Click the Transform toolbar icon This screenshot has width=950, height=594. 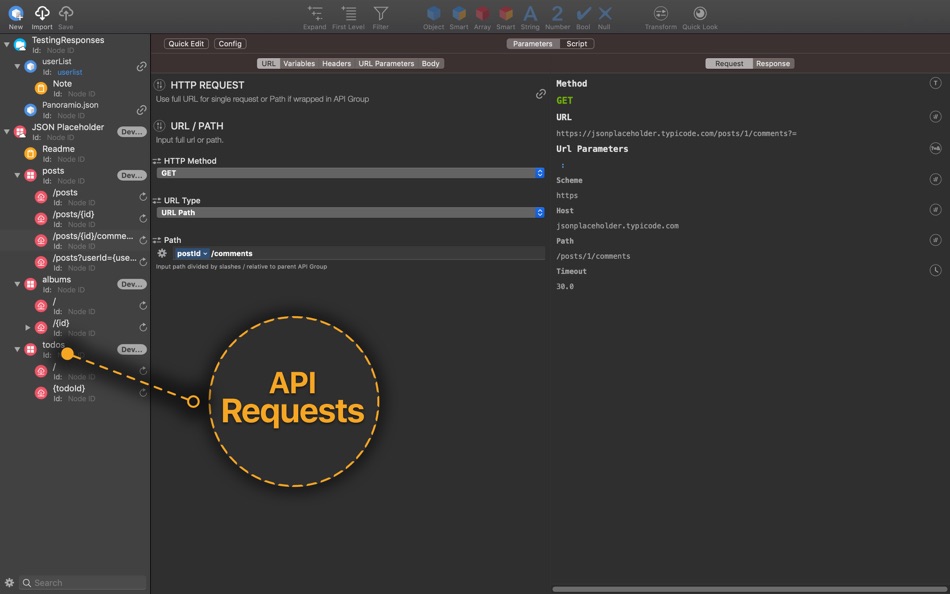coord(660,13)
